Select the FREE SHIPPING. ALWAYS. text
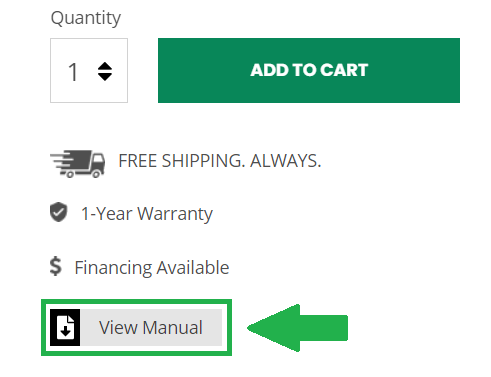Screen dimensions: 491x377 coord(220,161)
